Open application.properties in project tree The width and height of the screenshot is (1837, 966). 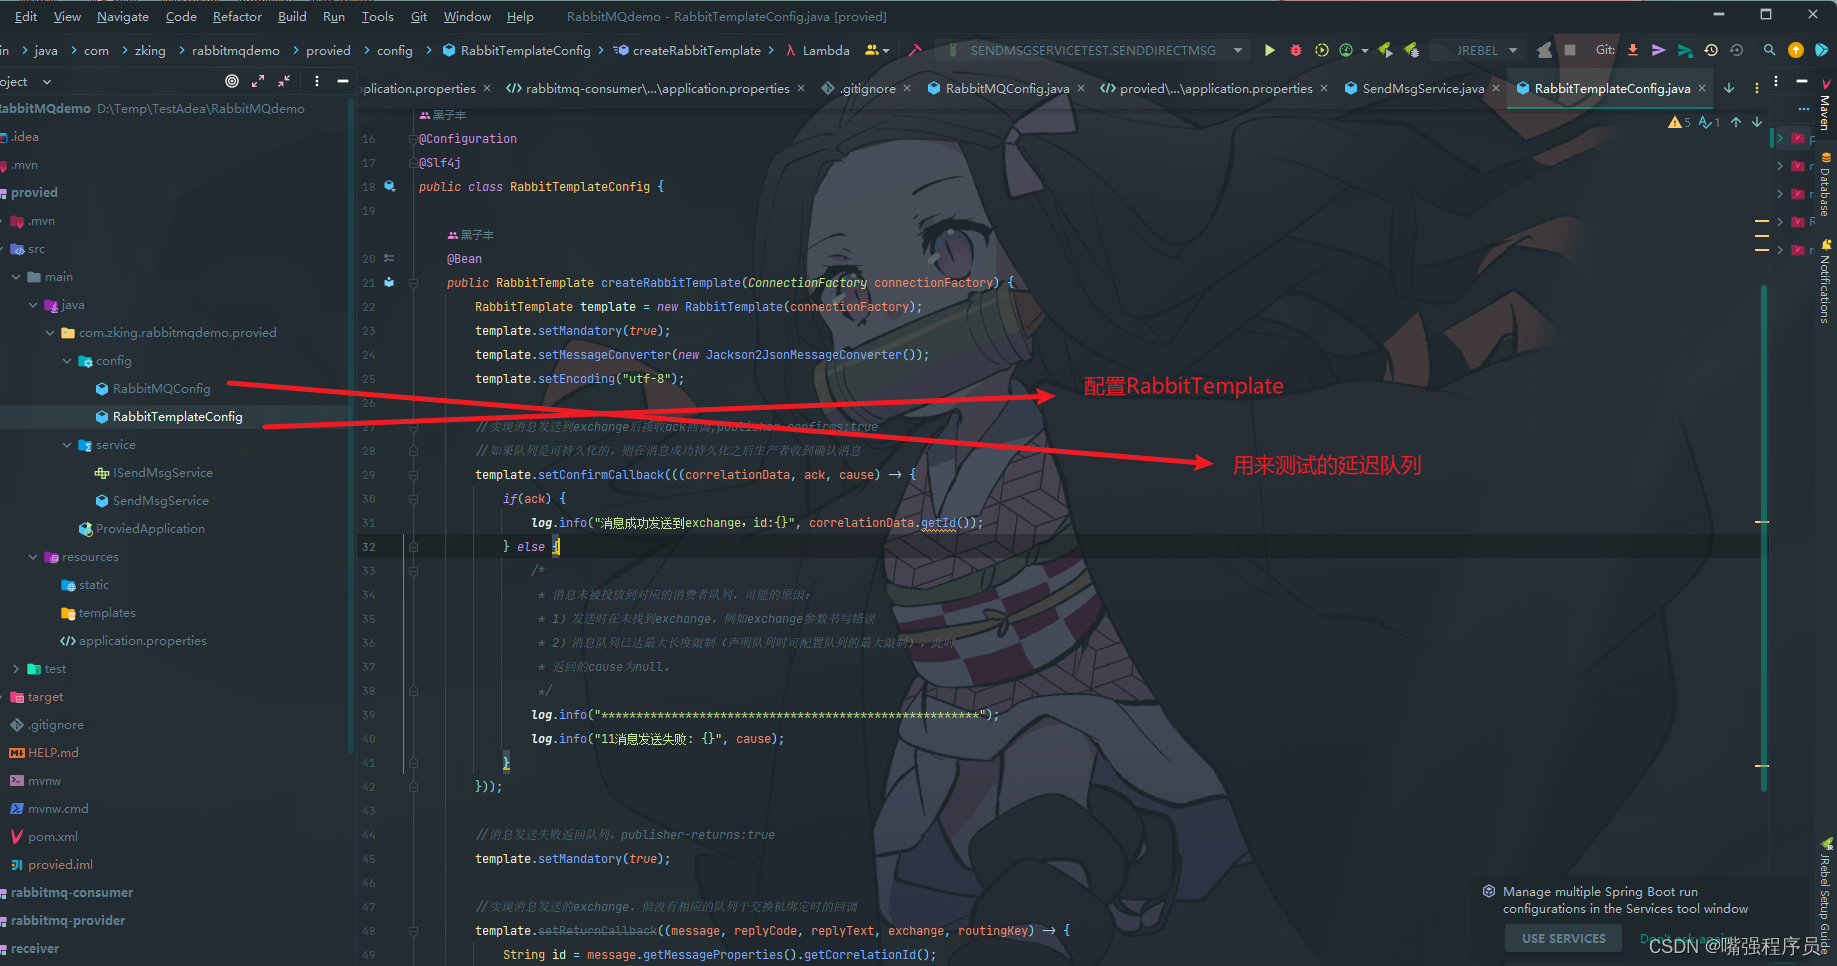(x=134, y=641)
